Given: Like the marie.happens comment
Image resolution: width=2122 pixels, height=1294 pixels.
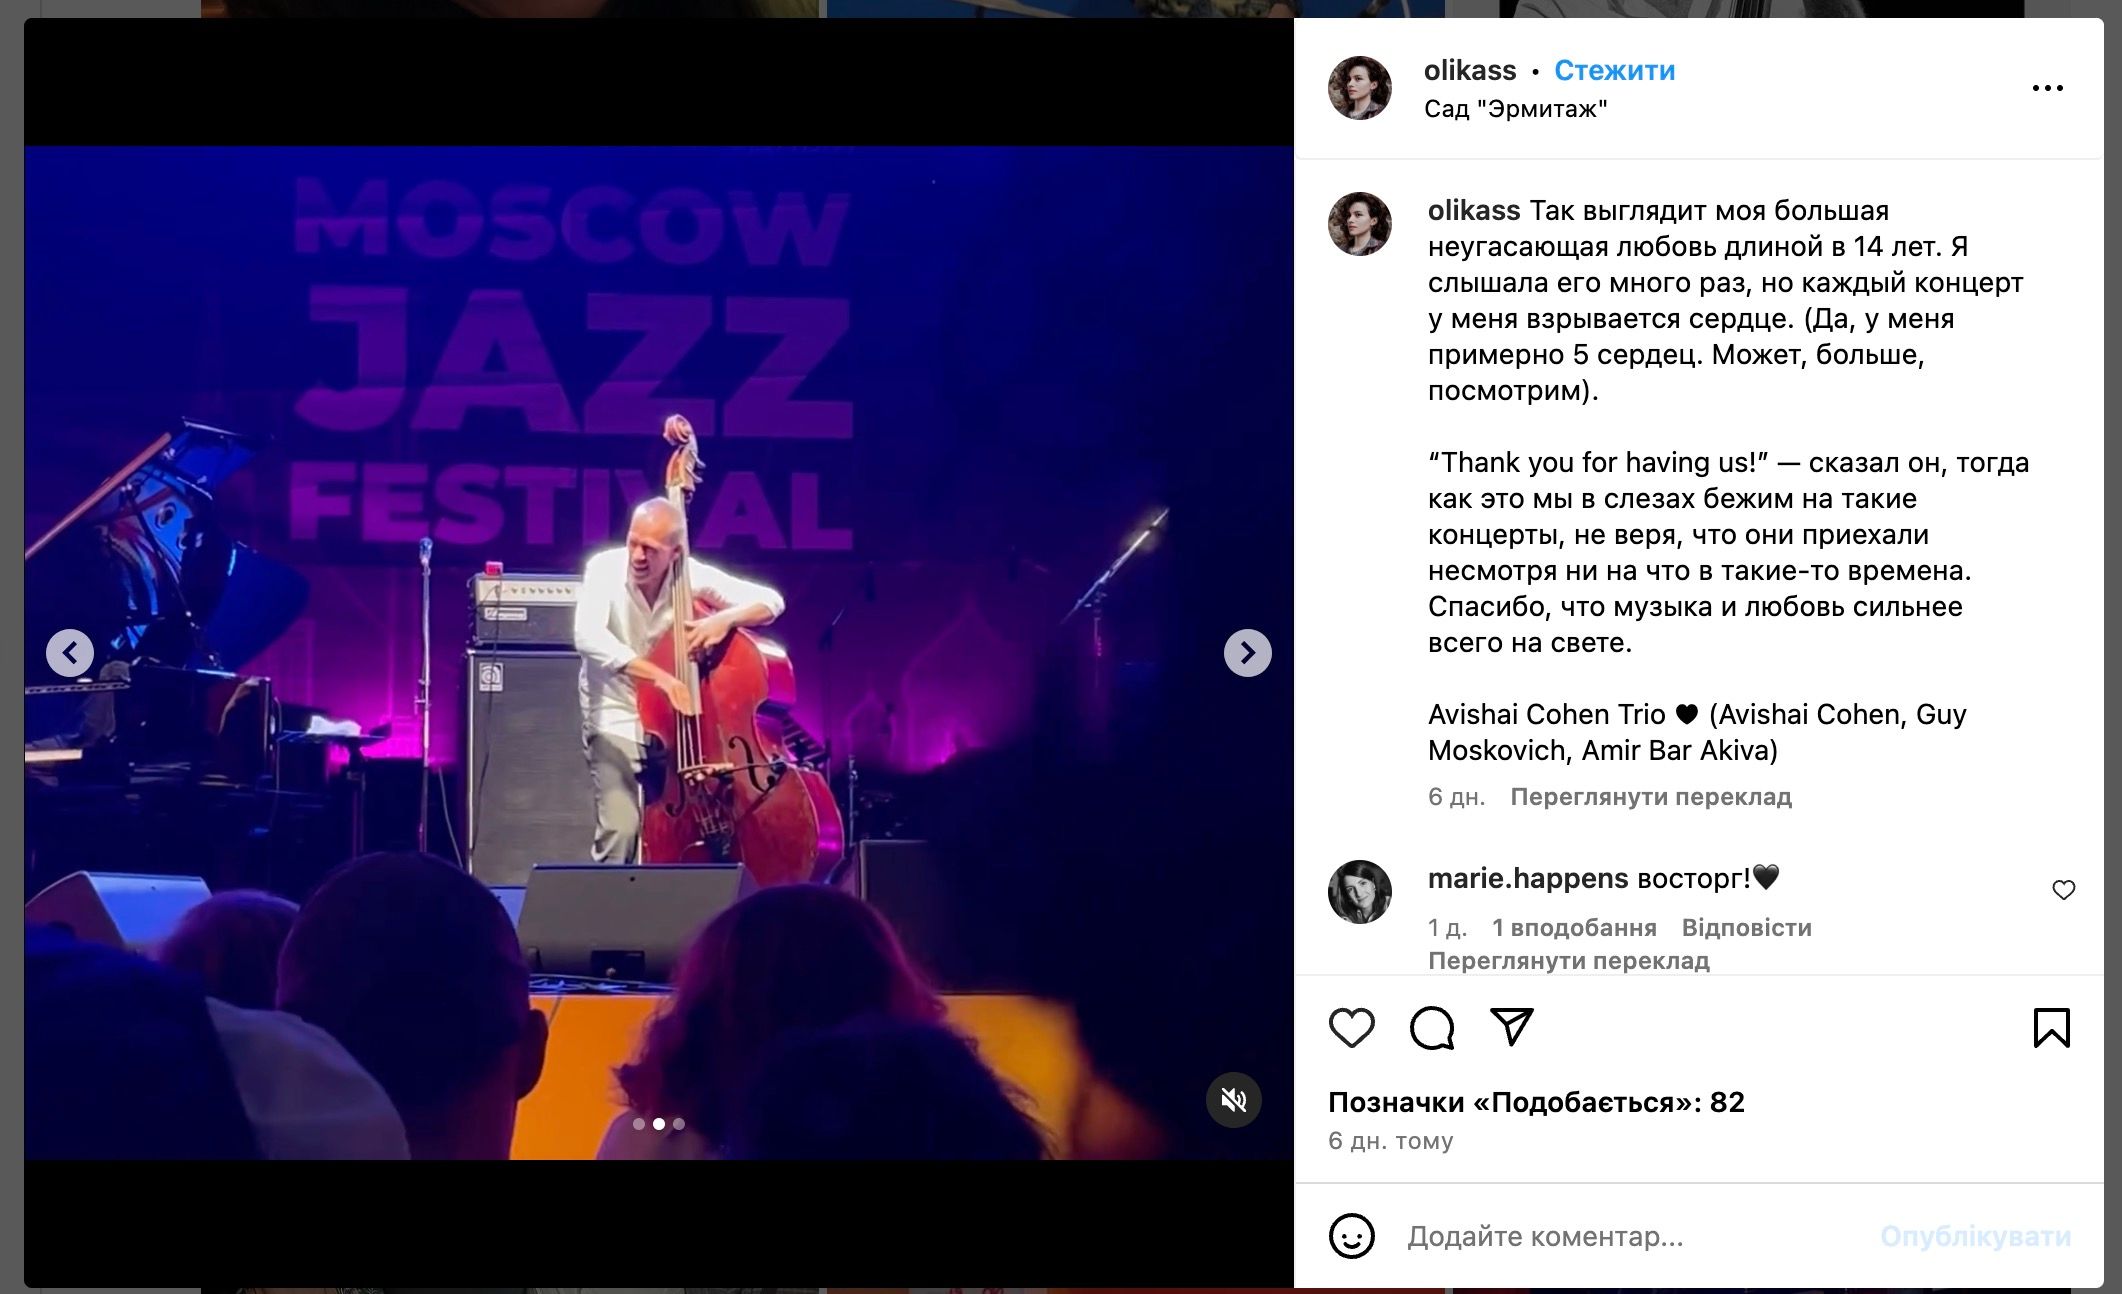Looking at the screenshot, I should [2063, 890].
